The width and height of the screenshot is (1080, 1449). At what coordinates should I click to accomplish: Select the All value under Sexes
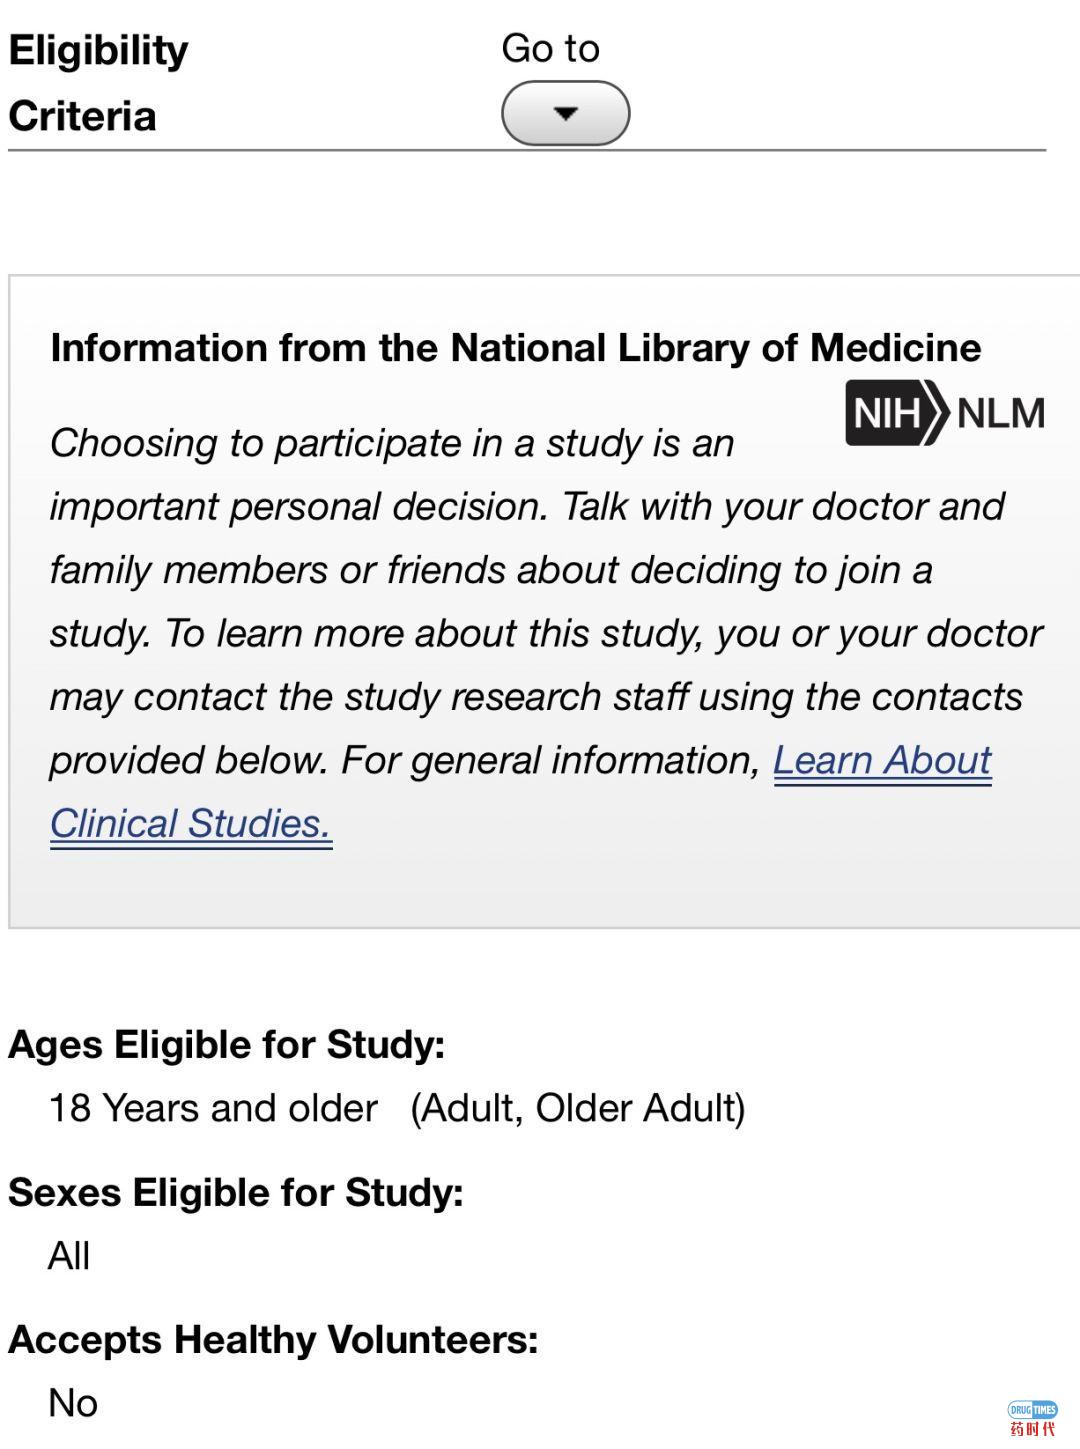pos(69,1256)
